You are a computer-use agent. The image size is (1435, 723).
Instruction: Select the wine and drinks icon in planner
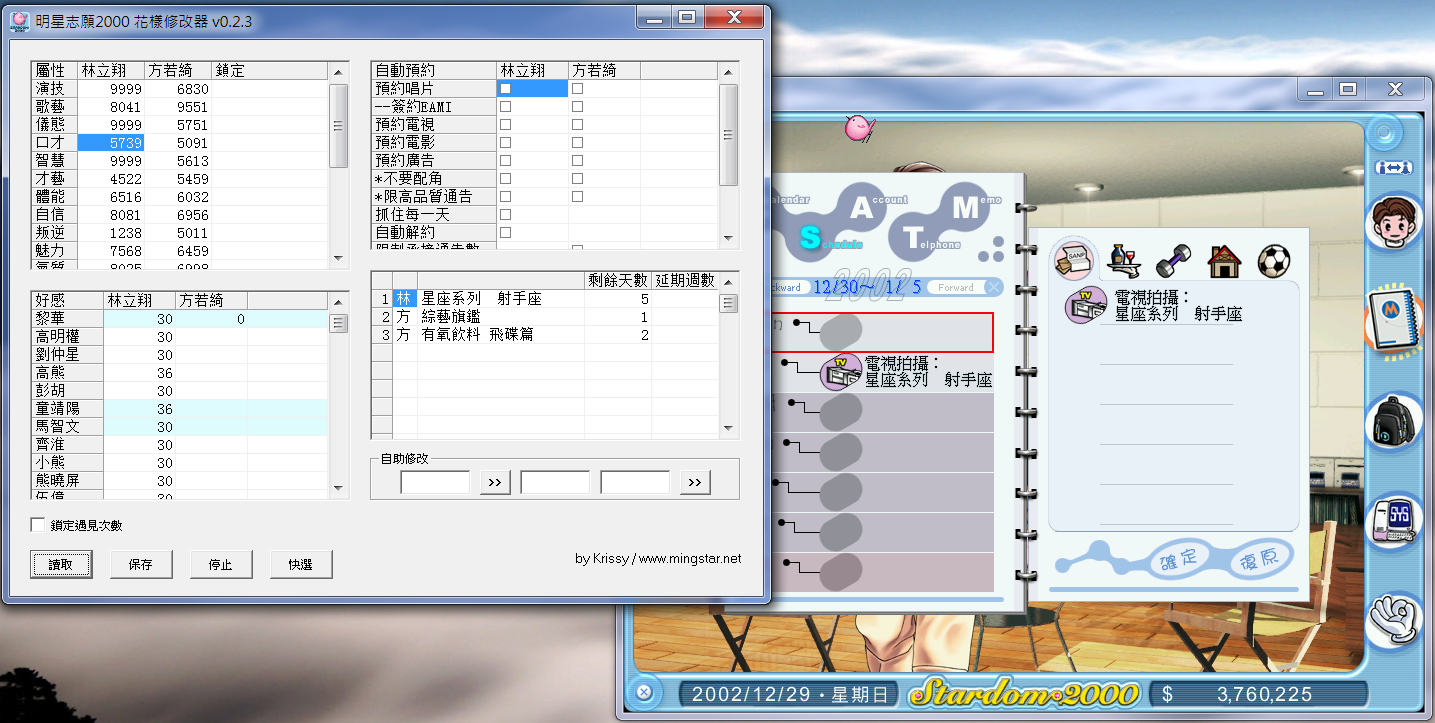(1126, 260)
